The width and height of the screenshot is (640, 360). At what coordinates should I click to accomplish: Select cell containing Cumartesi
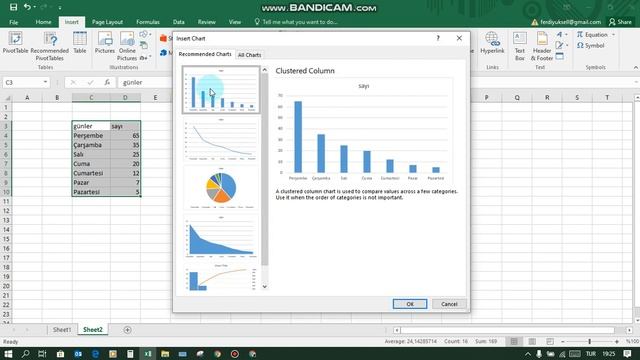point(91,173)
